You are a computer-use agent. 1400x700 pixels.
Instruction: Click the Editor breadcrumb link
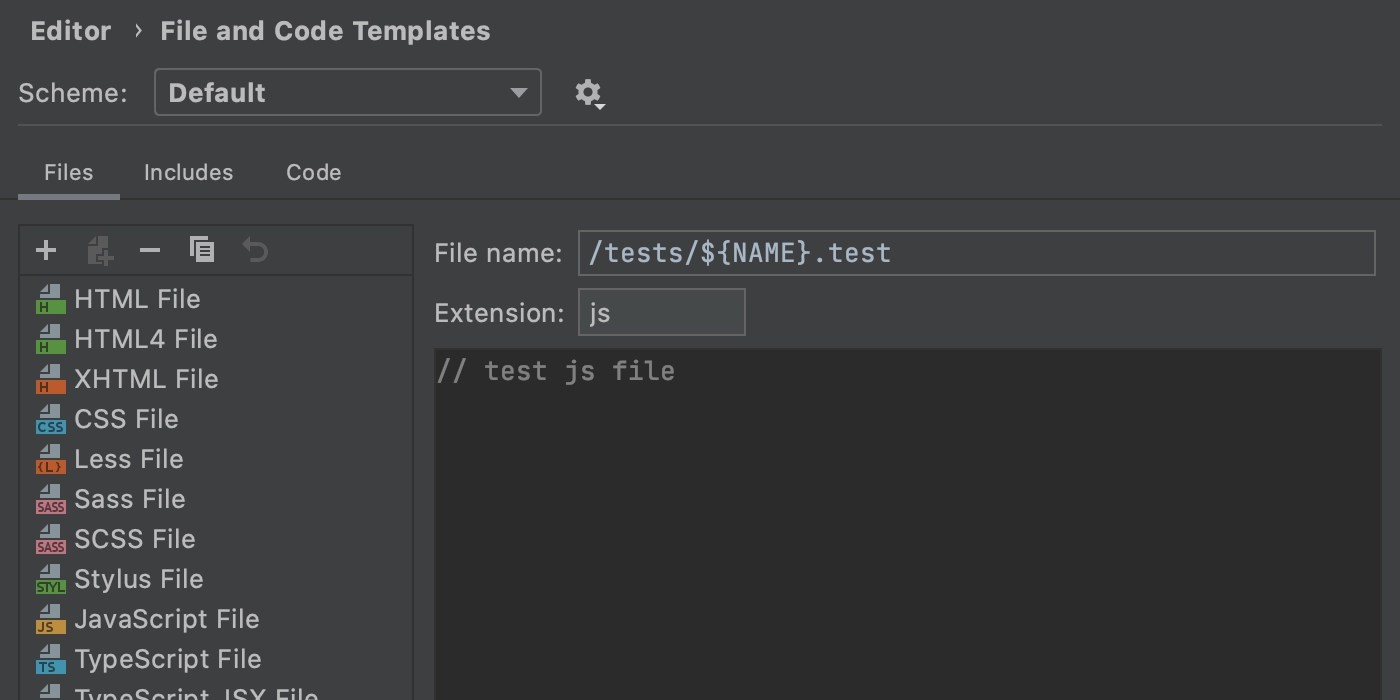(70, 30)
